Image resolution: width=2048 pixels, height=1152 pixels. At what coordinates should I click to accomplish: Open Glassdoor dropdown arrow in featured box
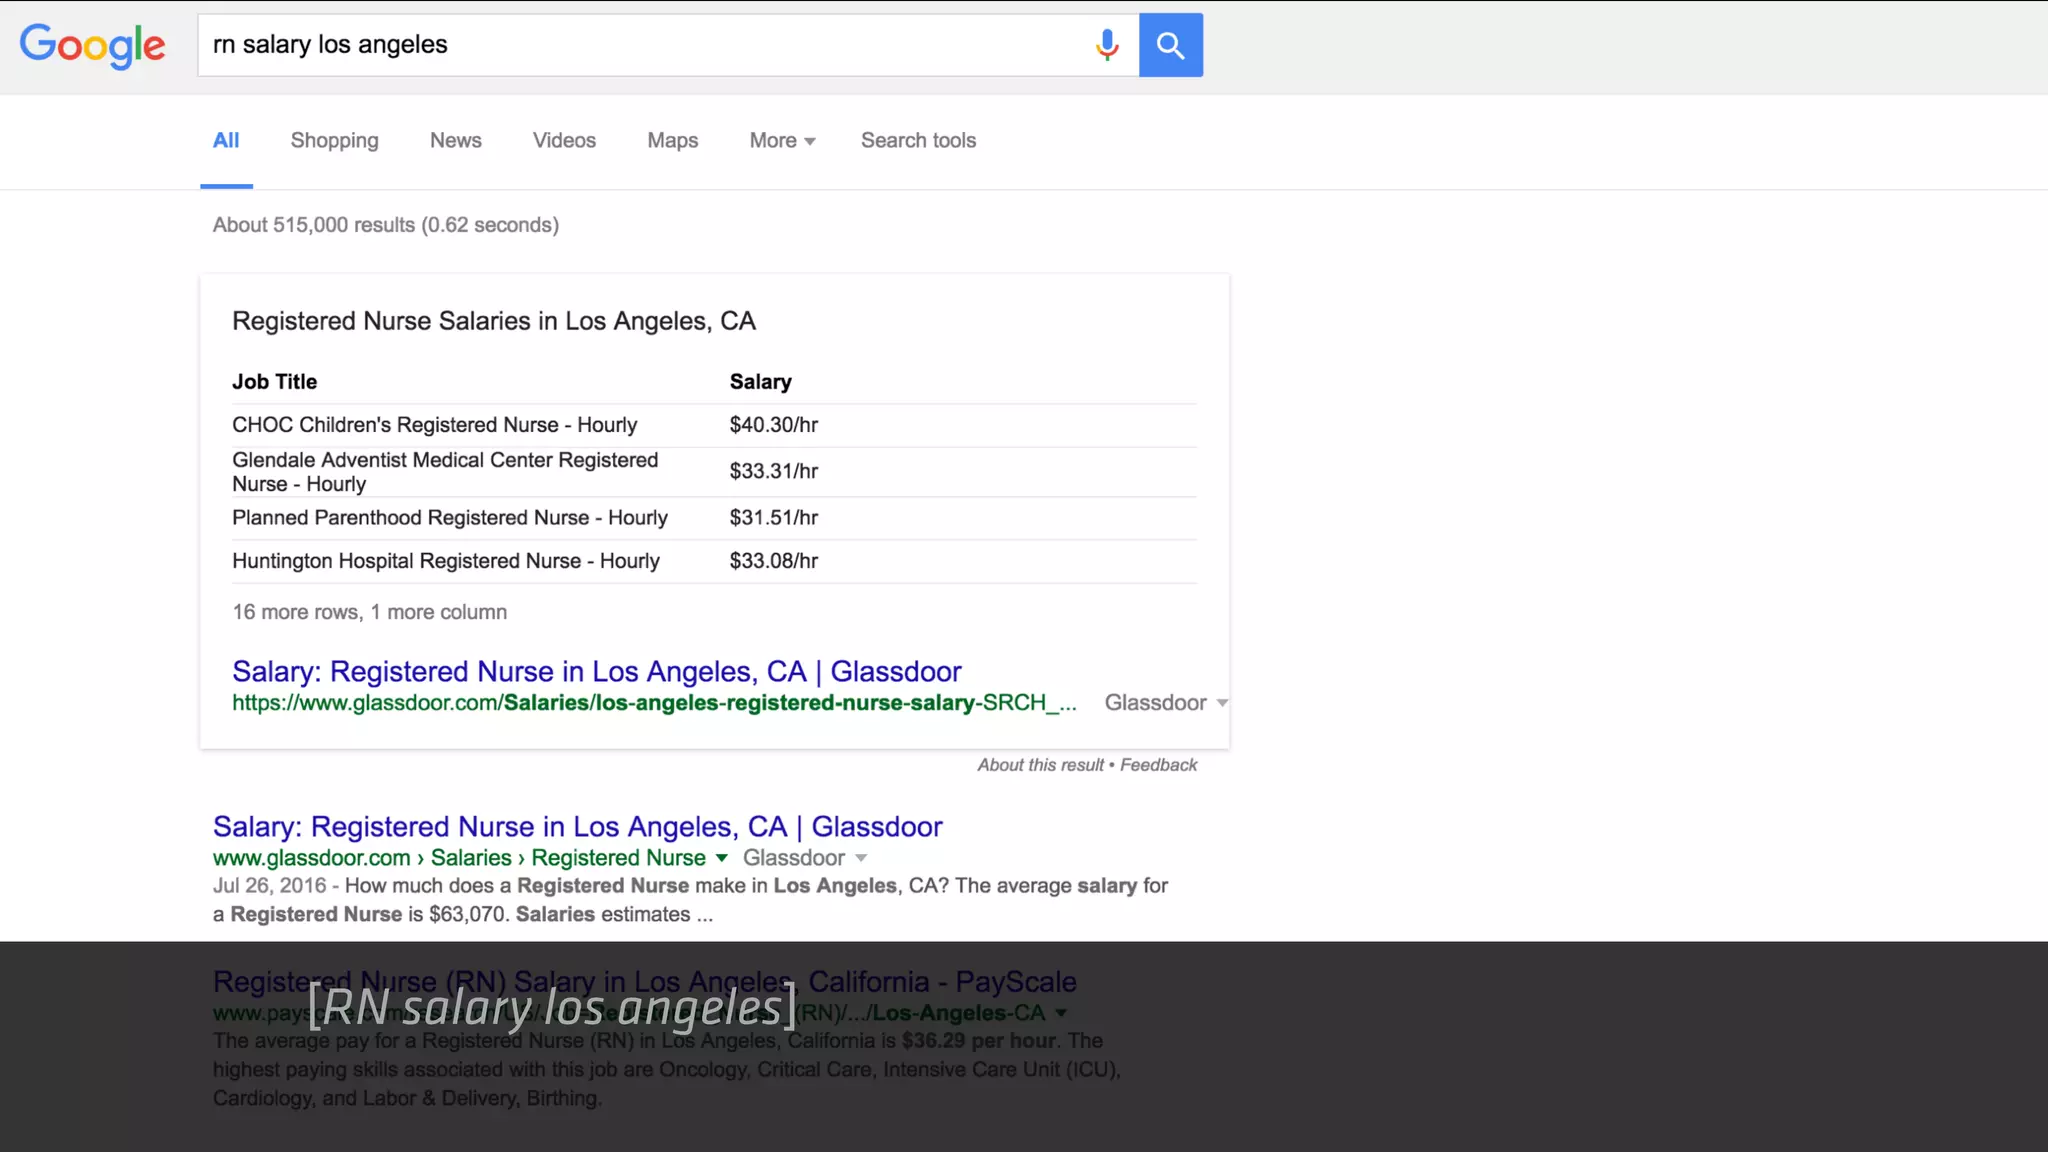click(x=1221, y=703)
